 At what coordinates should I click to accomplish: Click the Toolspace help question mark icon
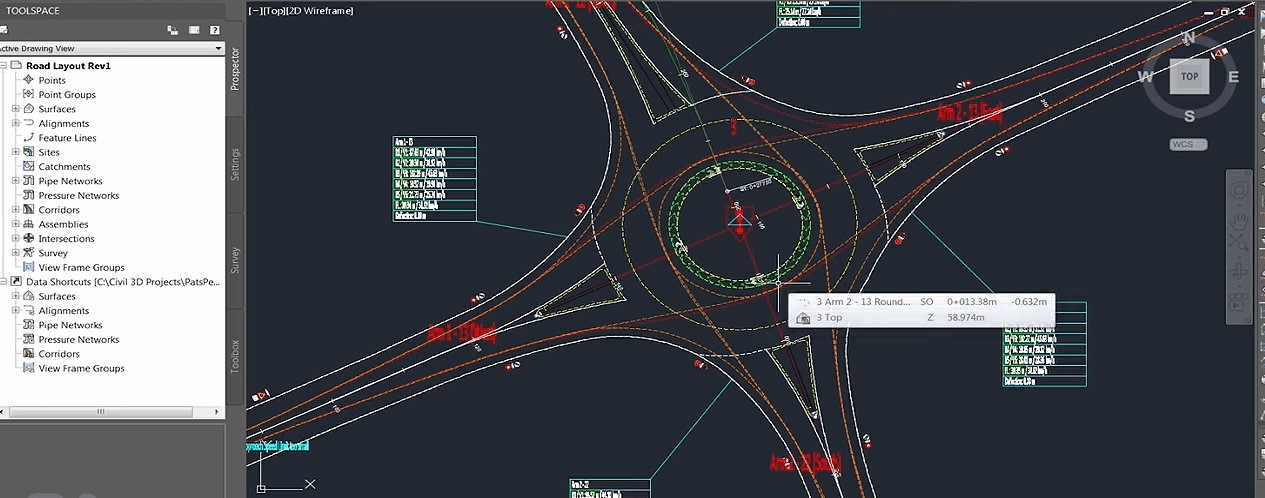214,30
